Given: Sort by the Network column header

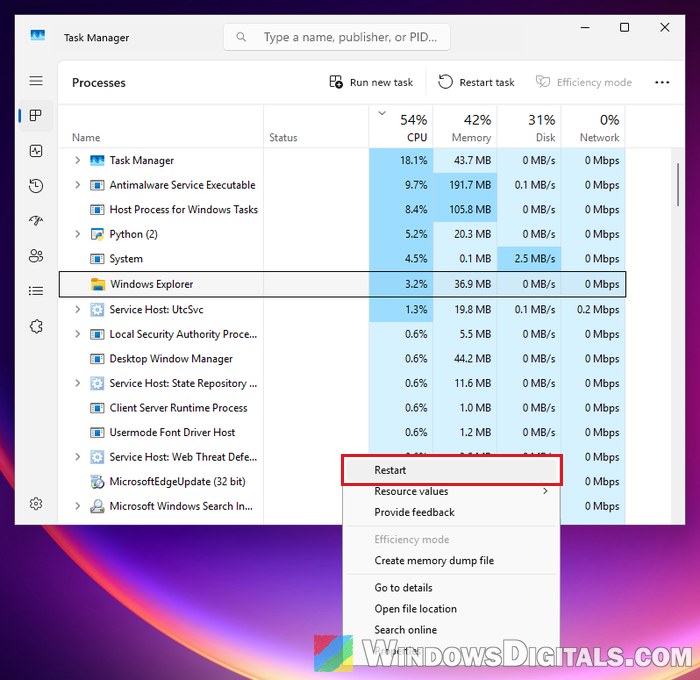Looking at the screenshot, I should pyautogui.click(x=593, y=127).
